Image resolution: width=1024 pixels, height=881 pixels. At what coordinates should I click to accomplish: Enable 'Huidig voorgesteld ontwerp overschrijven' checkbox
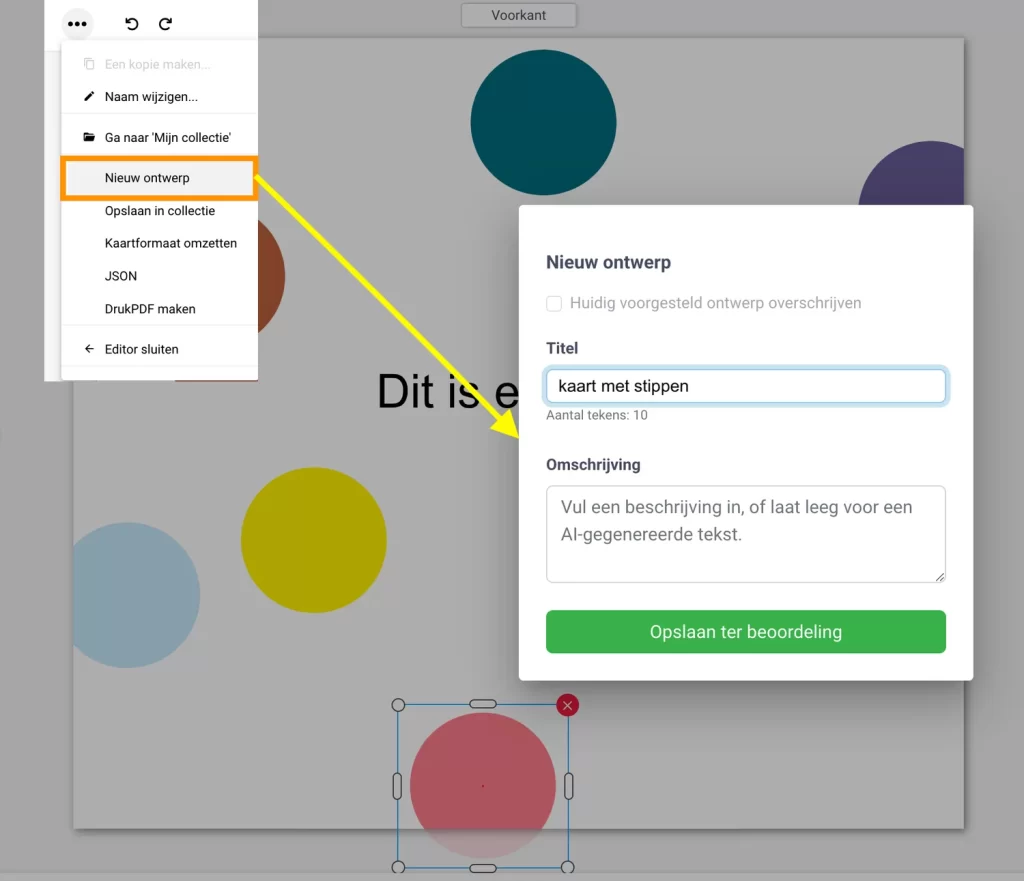click(556, 303)
